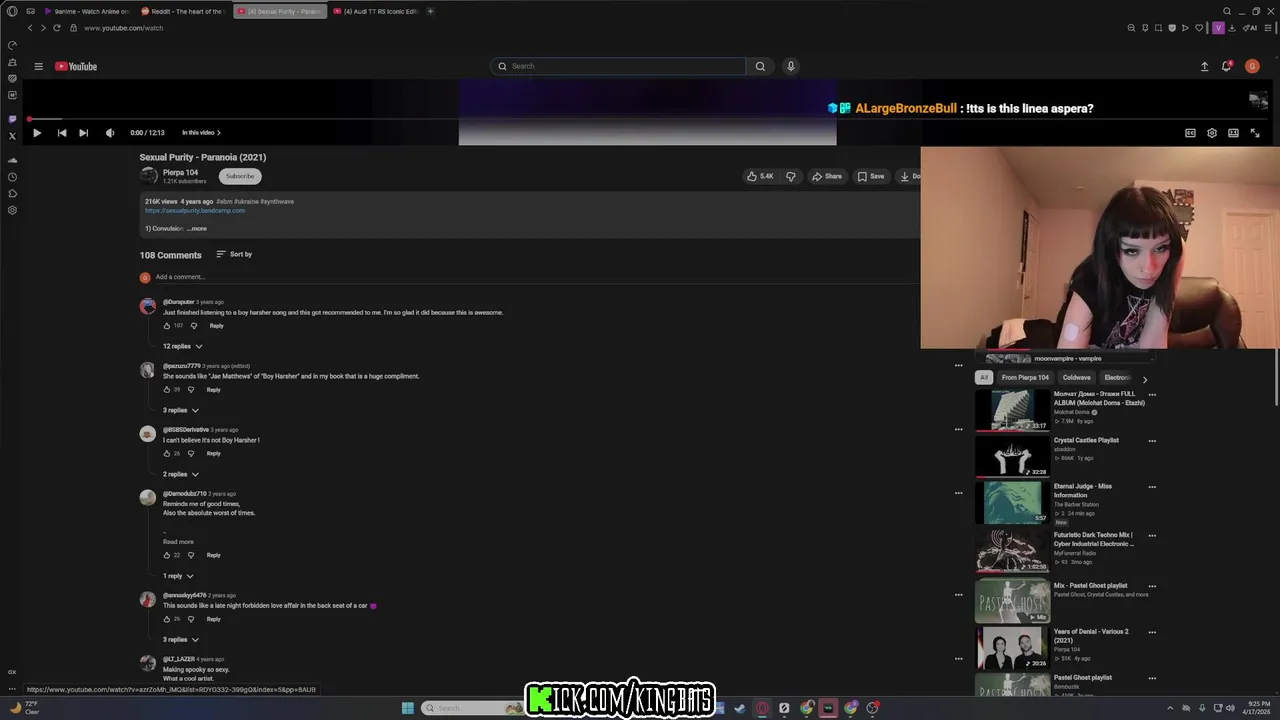Reload the page
Viewport: 1280px width, 720px height.
pyautogui.click(x=56, y=28)
